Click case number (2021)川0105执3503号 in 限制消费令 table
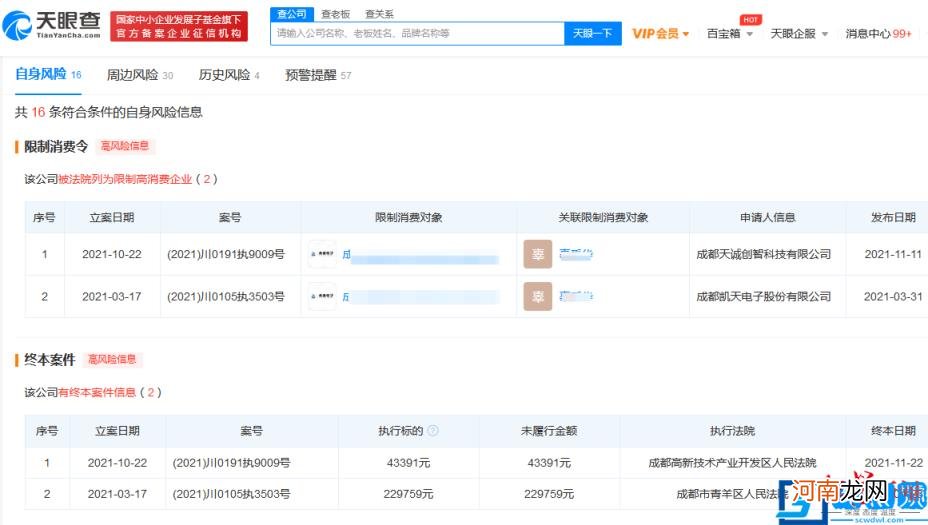 pyautogui.click(x=225, y=296)
